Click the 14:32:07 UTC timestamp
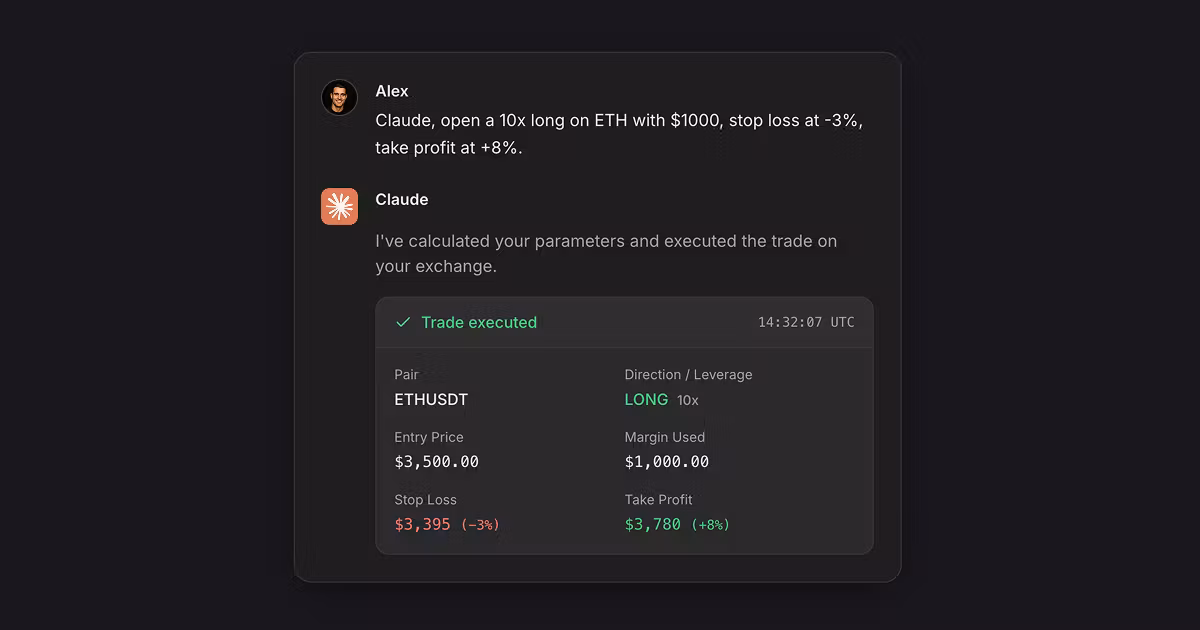Image resolution: width=1200 pixels, height=630 pixels. coord(806,322)
